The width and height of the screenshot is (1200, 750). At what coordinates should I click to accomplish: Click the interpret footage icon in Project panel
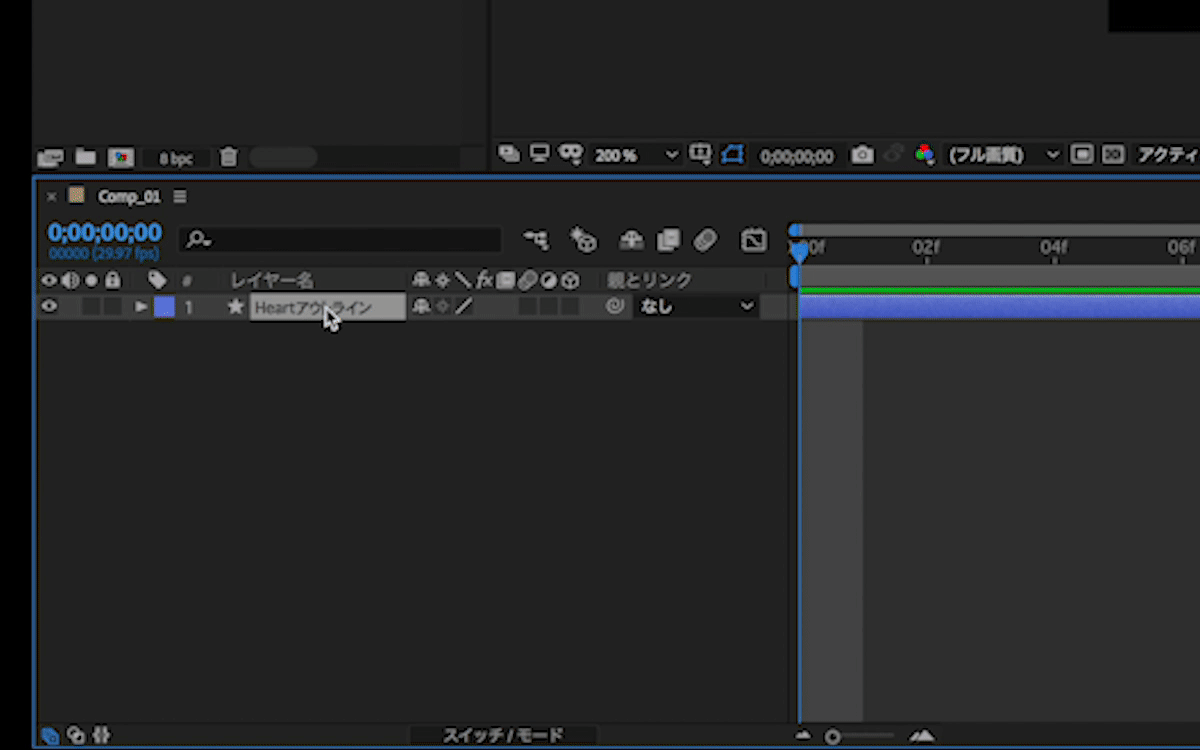50,157
